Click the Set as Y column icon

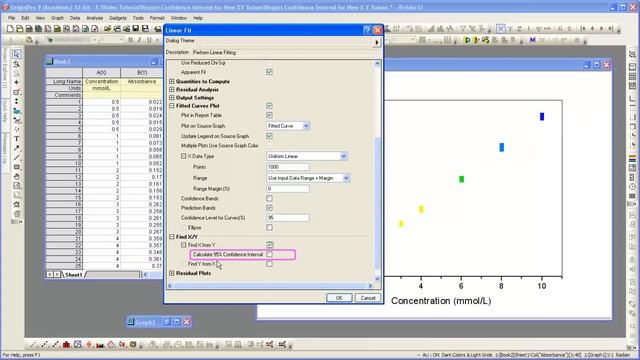tap(510, 29)
